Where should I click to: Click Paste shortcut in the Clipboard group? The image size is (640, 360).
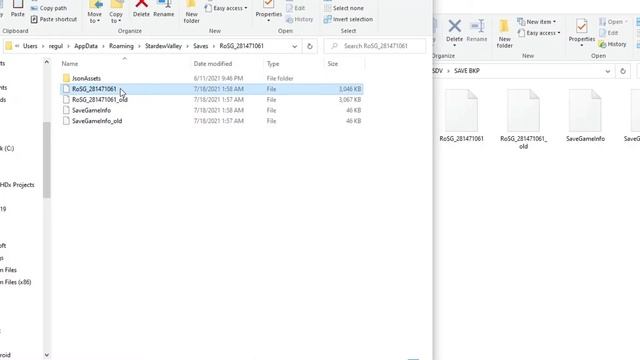[x=54, y=19]
